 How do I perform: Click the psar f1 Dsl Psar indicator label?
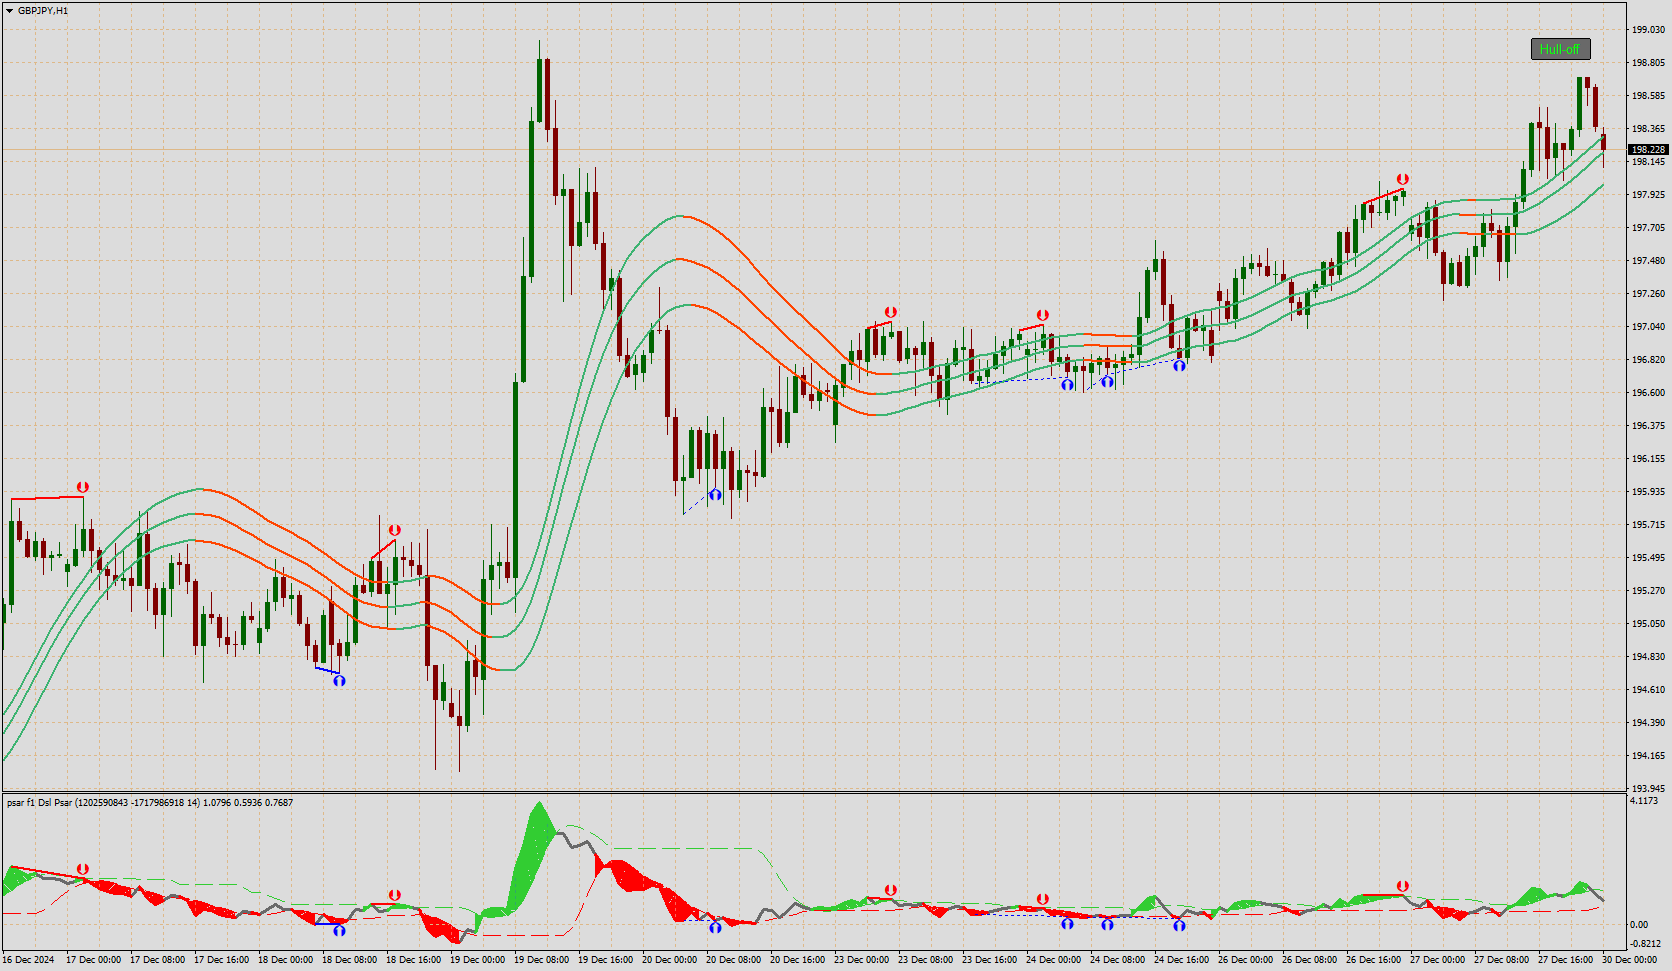coord(150,802)
